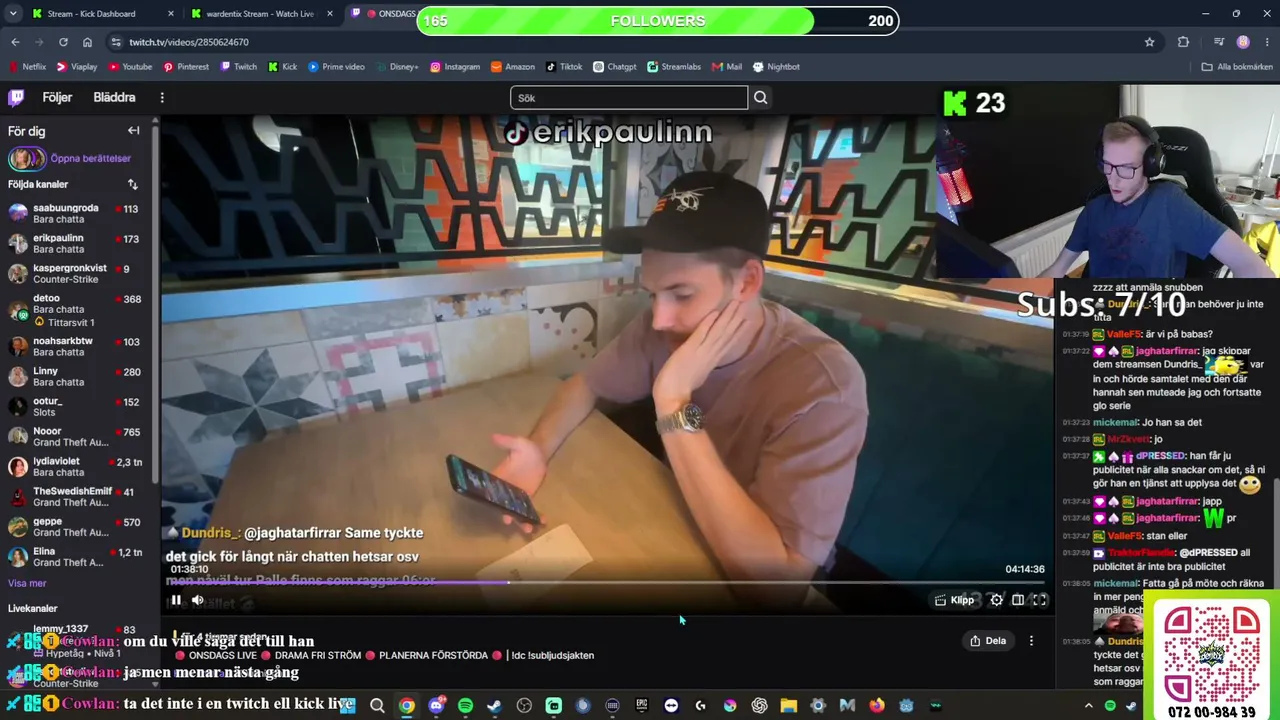Image resolution: width=1280 pixels, height=720 pixels.
Task: Enter fullscreen video mode
Action: (1040, 600)
